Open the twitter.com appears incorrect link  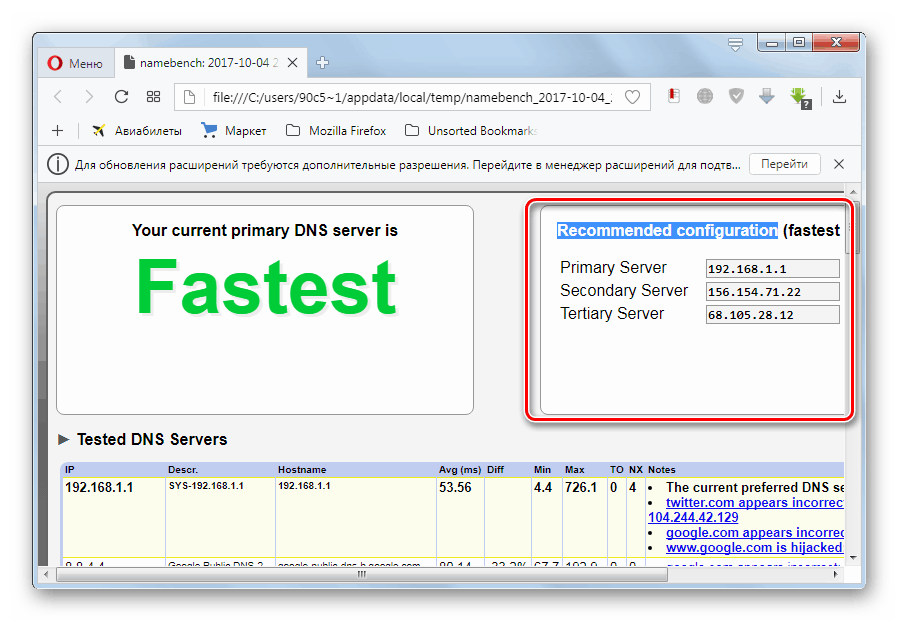click(755, 503)
